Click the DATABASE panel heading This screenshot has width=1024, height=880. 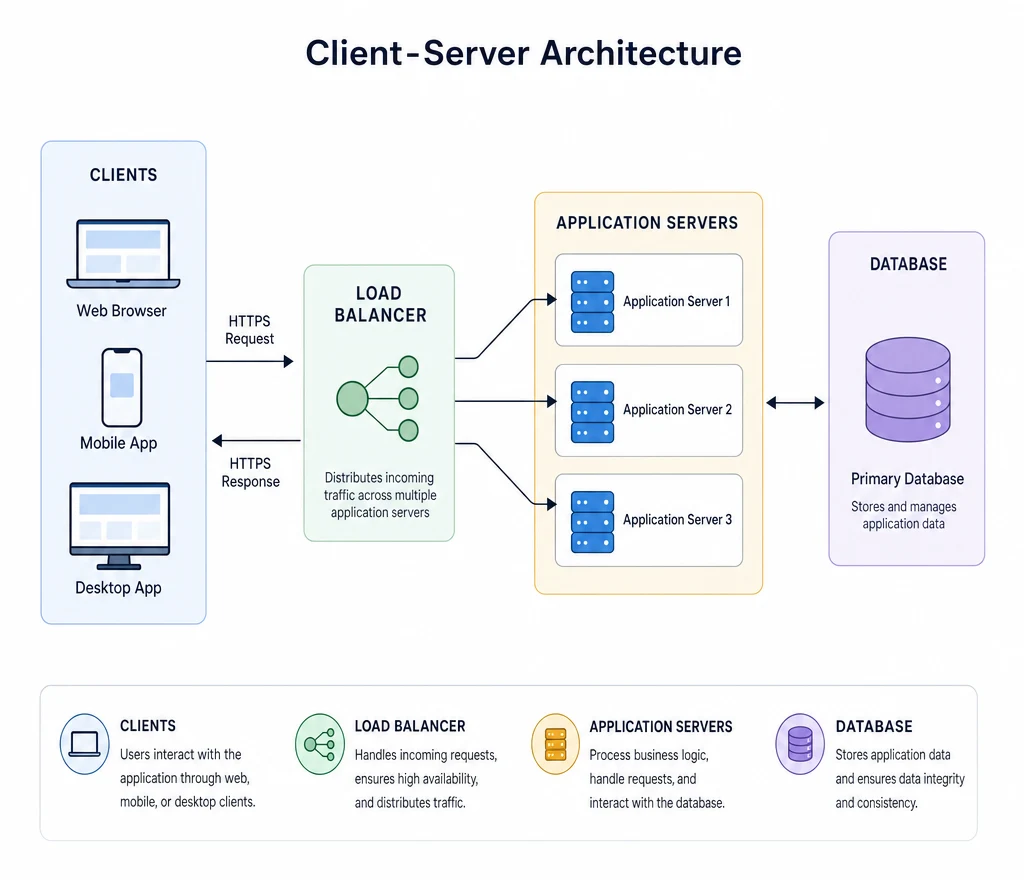(x=908, y=264)
